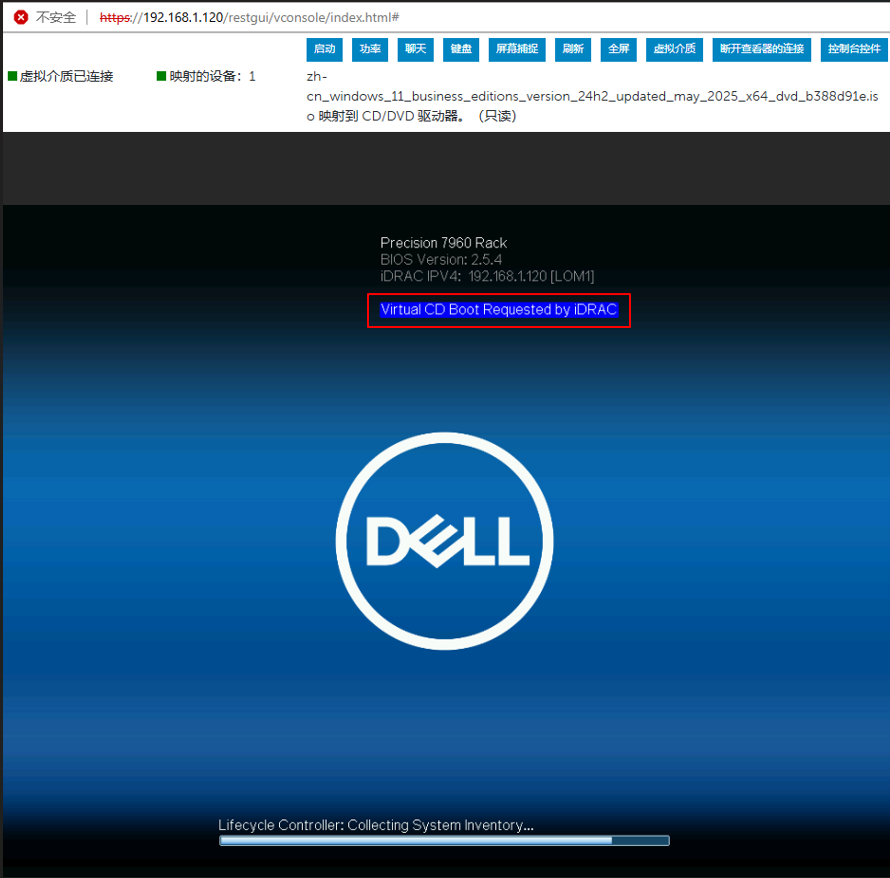Click the URL in the address bar

(x=249, y=18)
